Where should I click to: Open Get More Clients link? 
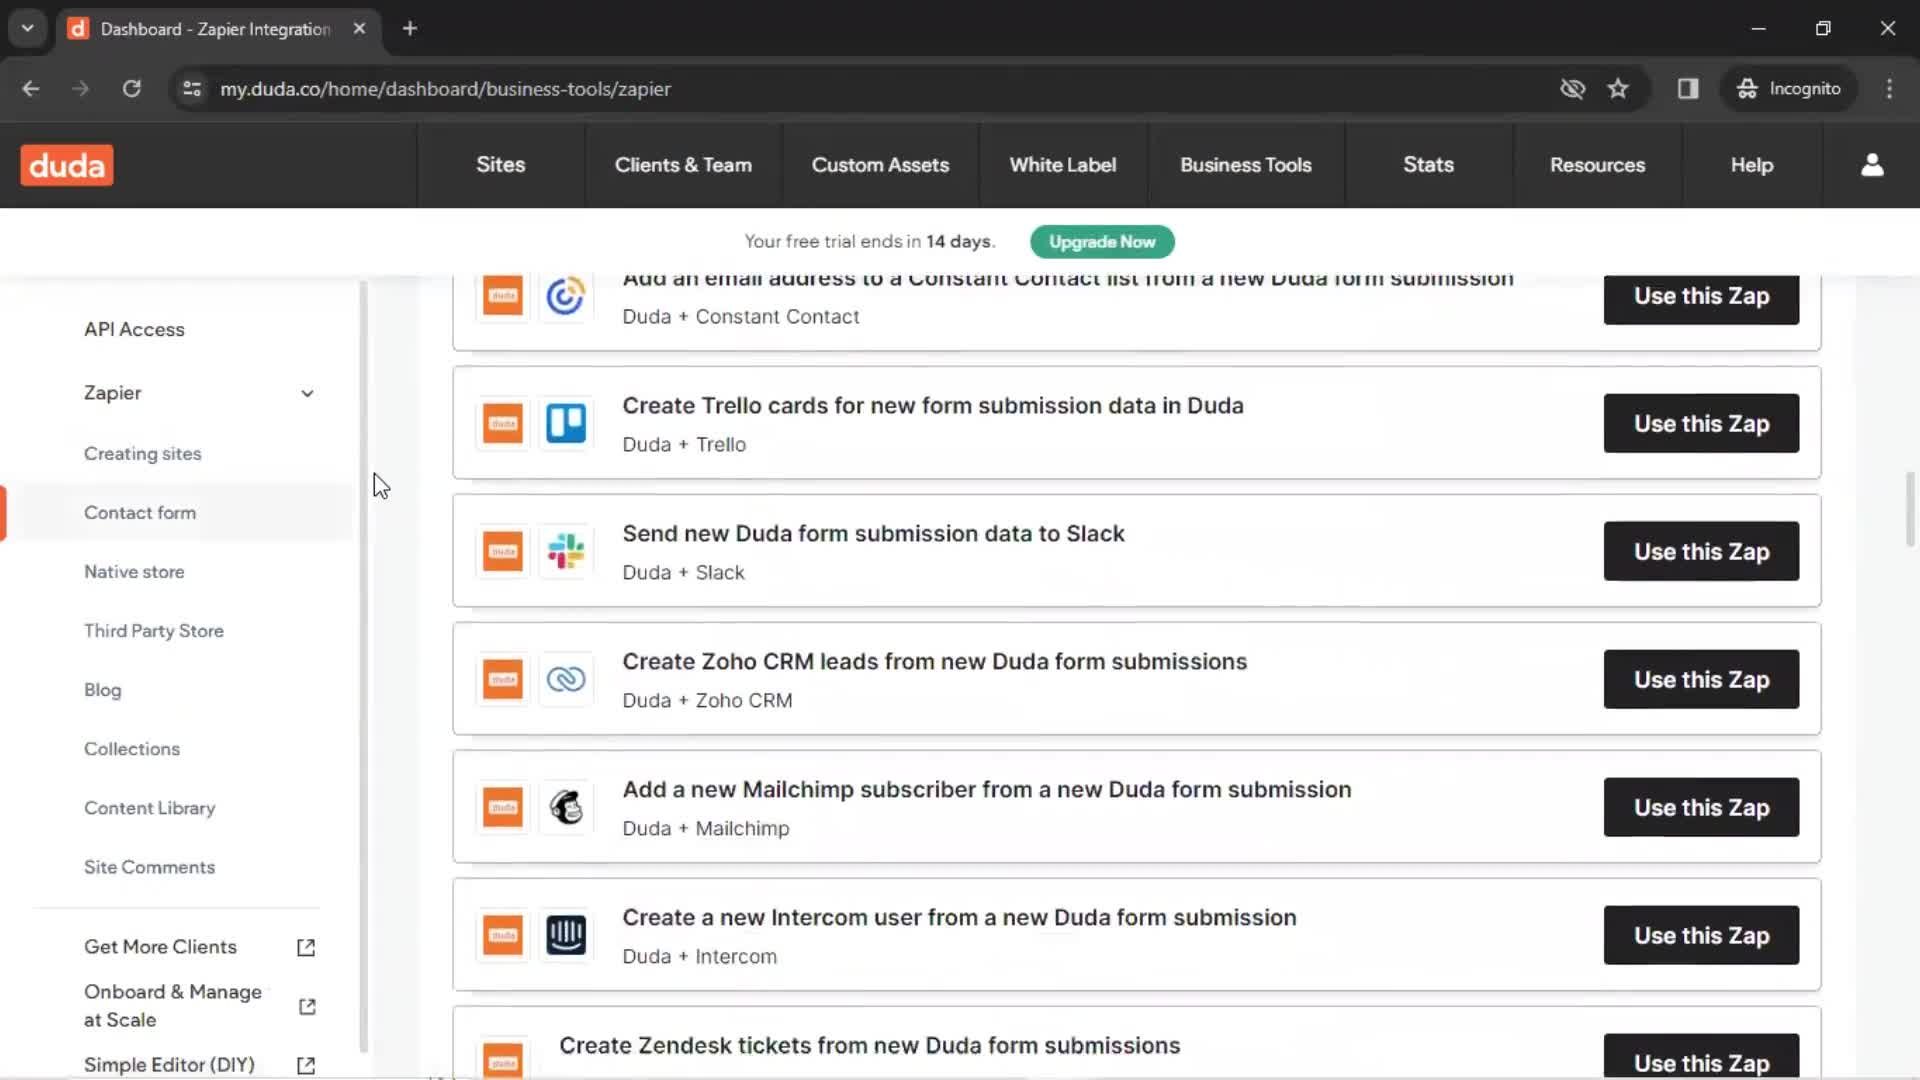[160, 946]
